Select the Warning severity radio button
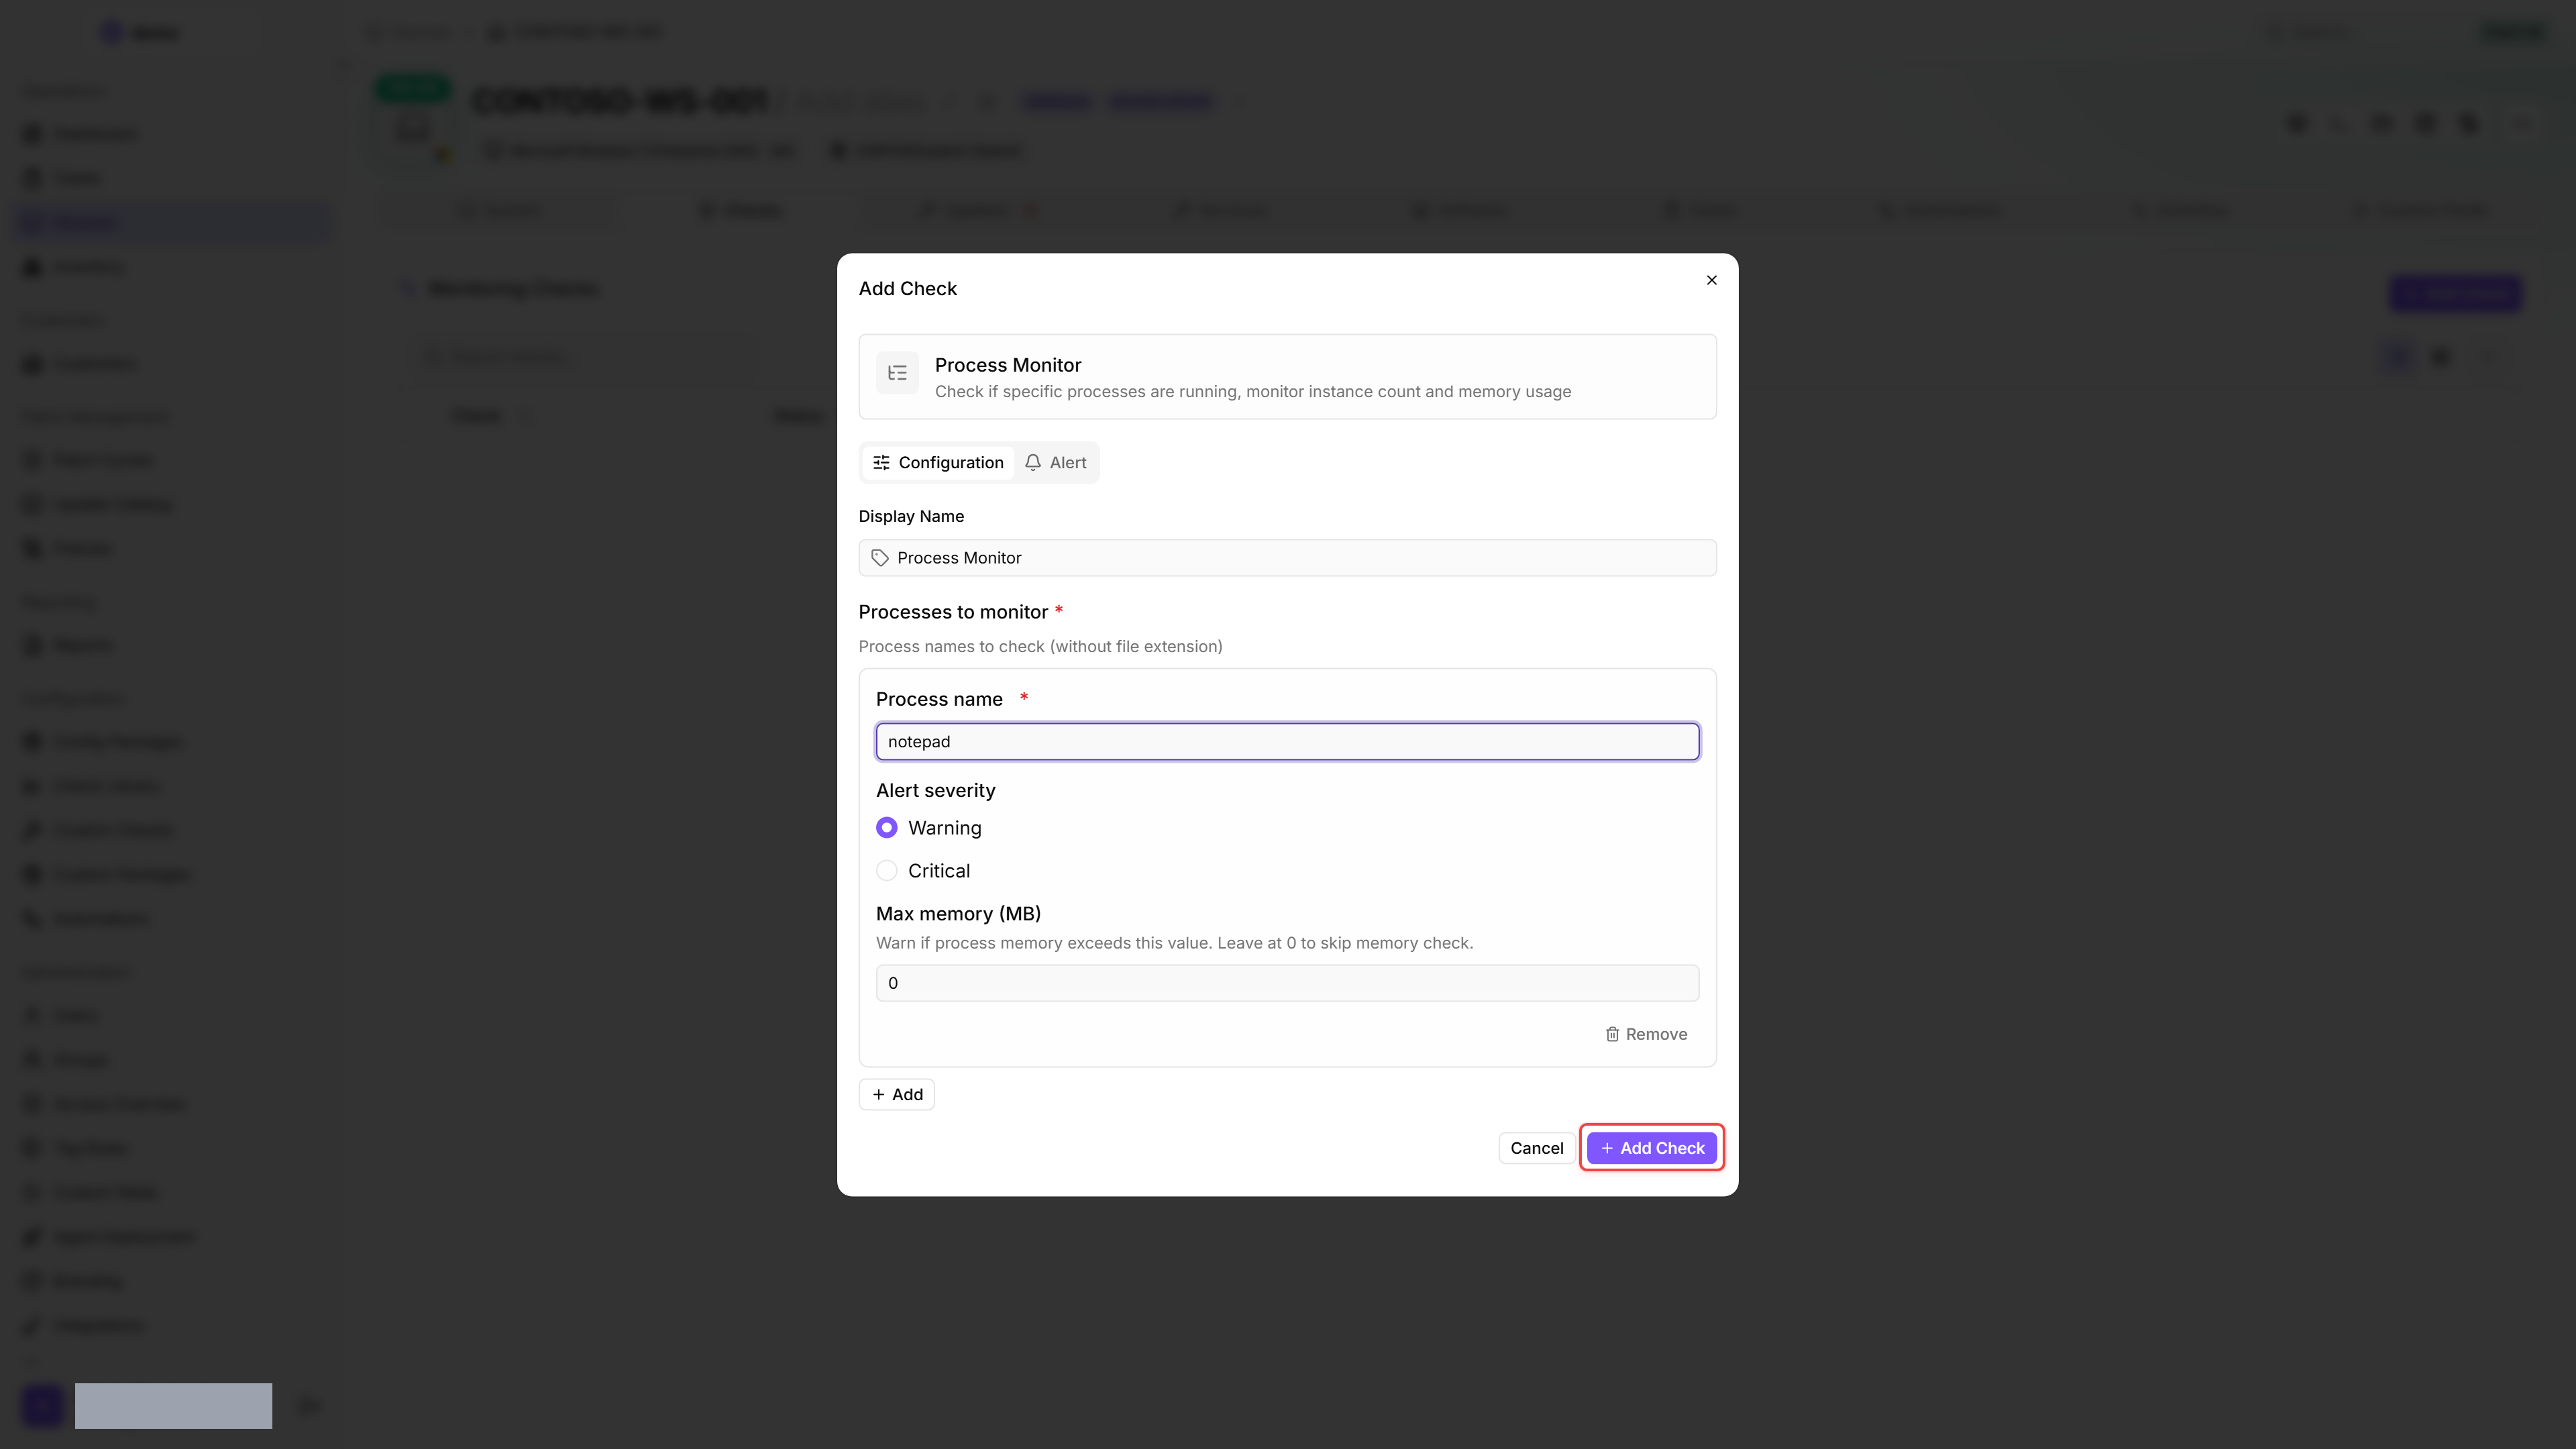The height and width of the screenshot is (1449, 2576). pyautogui.click(x=886, y=828)
